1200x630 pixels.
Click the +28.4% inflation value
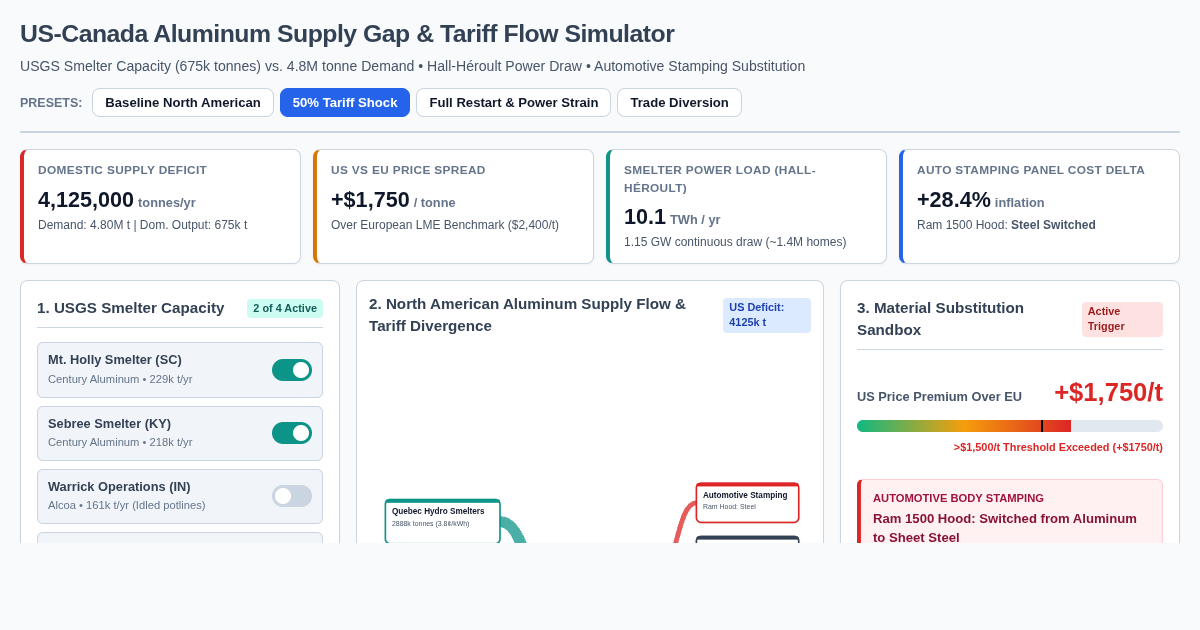pyautogui.click(x=980, y=200)
